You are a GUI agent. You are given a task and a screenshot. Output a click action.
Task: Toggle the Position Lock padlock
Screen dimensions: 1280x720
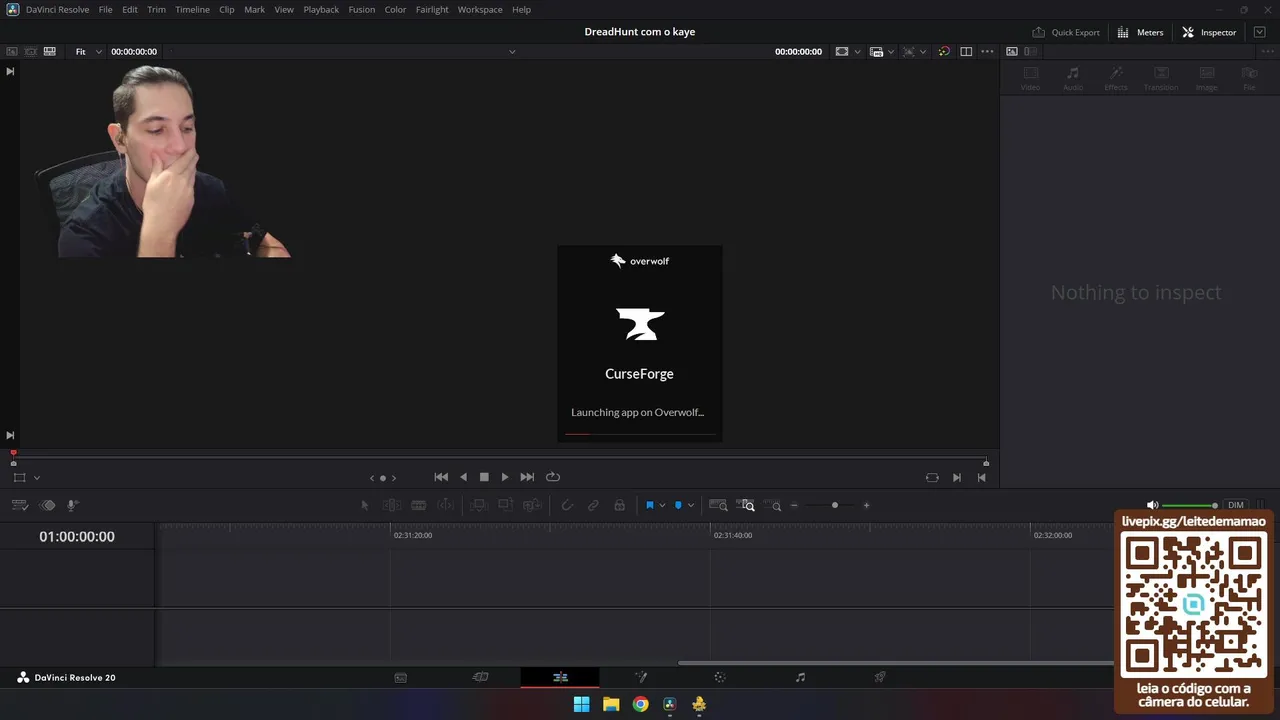(x=620, y=505)
